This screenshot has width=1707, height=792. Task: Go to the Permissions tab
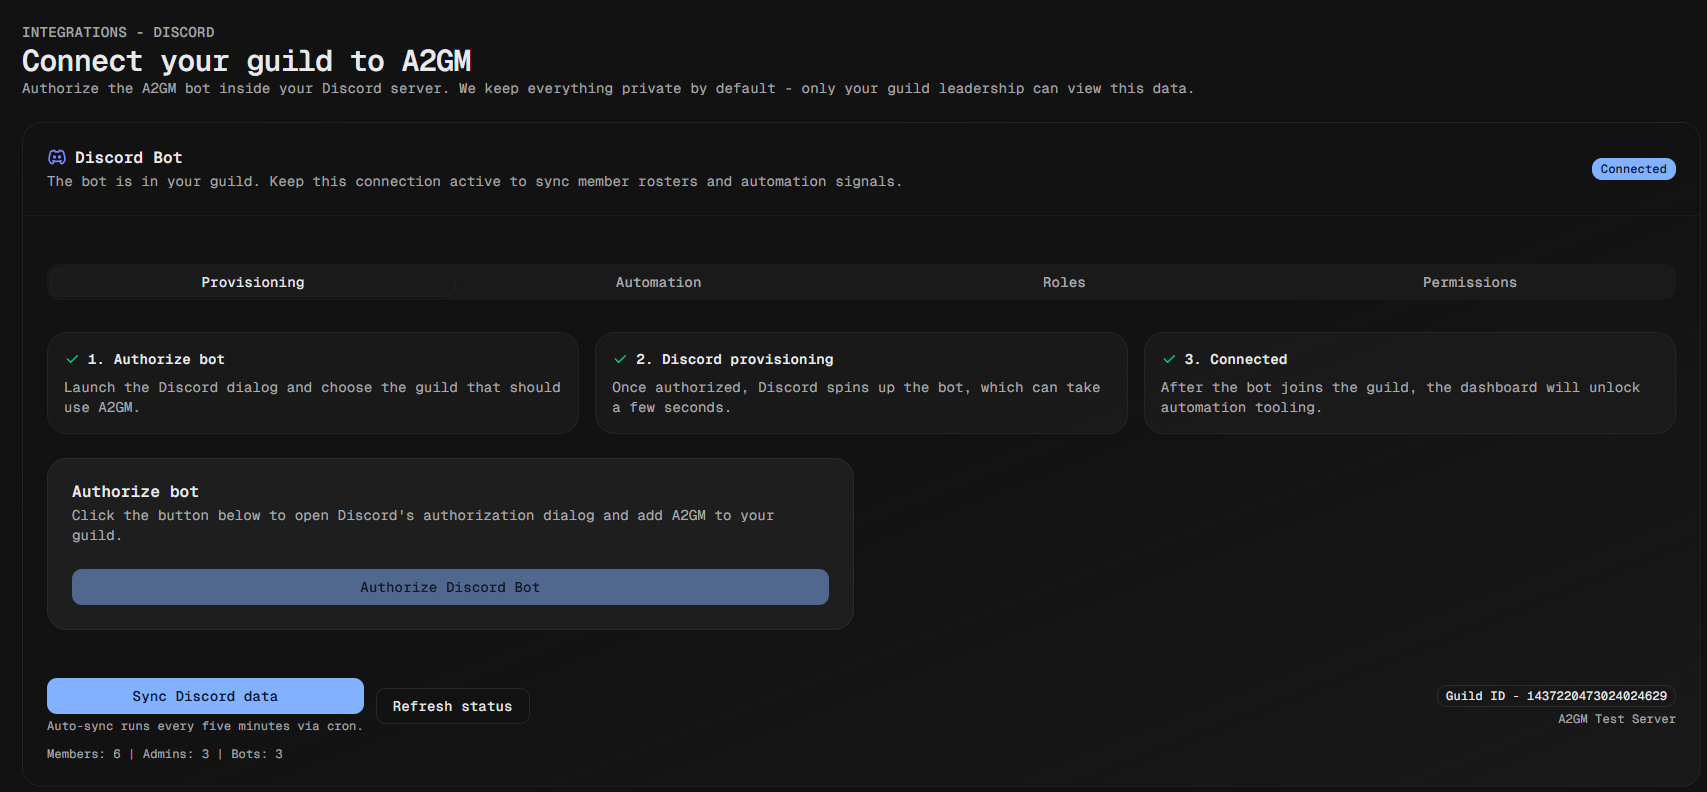pyautogui.click(x=1470, y=282)
